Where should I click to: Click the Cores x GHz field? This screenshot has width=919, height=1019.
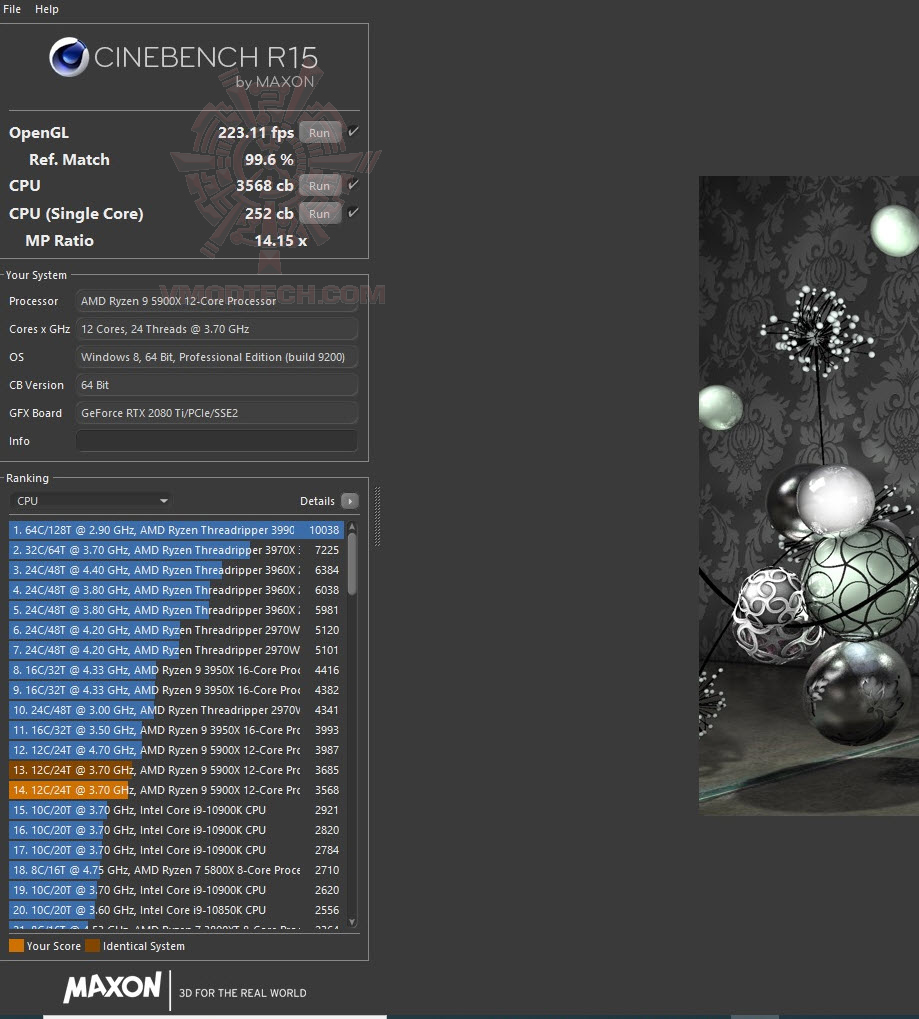point(216,329)
